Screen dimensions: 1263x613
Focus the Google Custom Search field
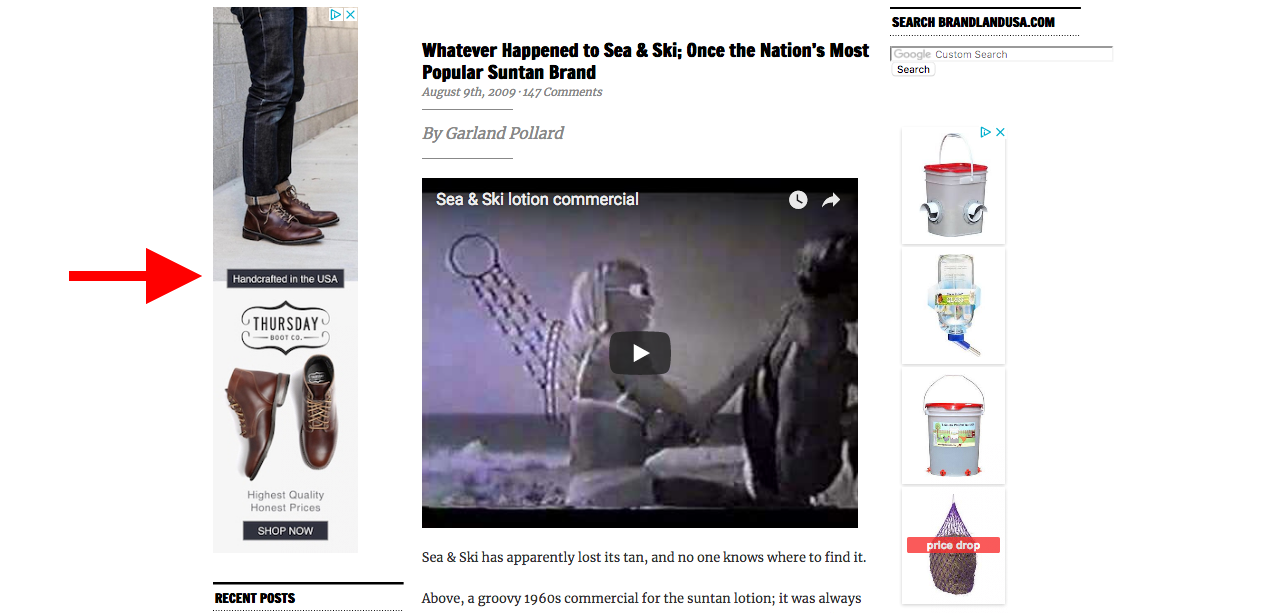point(1001,54)
